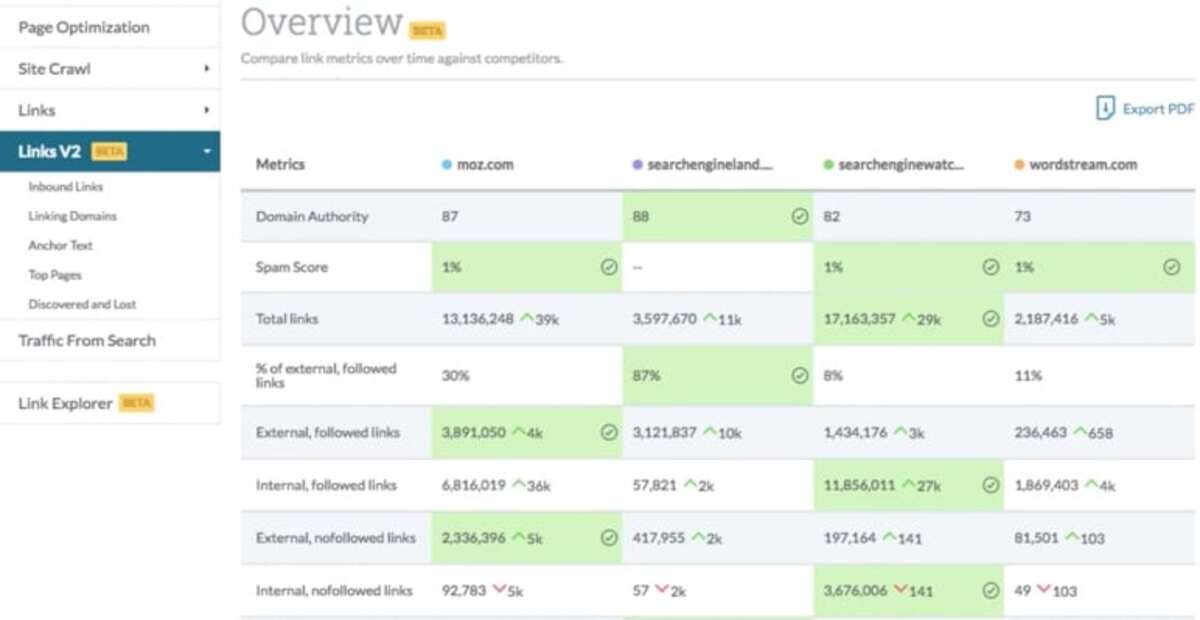Click checkmark in searchenginewatch Total links cell
Screen dimensions: 1200x620
point(990,319)
